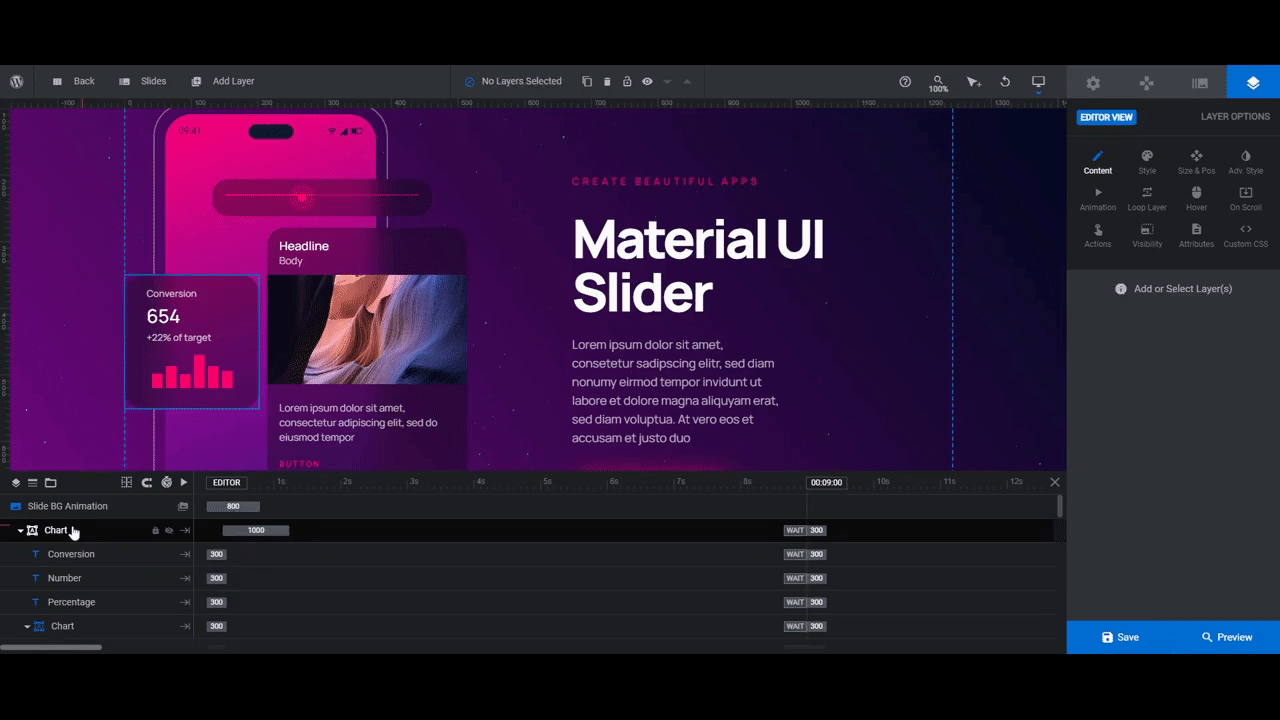Toggle lock on the Chart group row
The height and width of the screenshot is (720, 1280).
pos(155,530)
